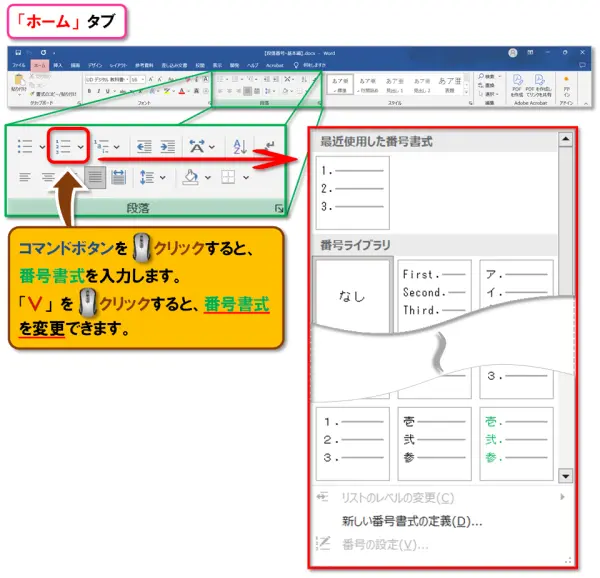Click the lightbulb Tell Me search
Image resolution: width=600 pixels, height=578 pixels.
coord(296,65)
